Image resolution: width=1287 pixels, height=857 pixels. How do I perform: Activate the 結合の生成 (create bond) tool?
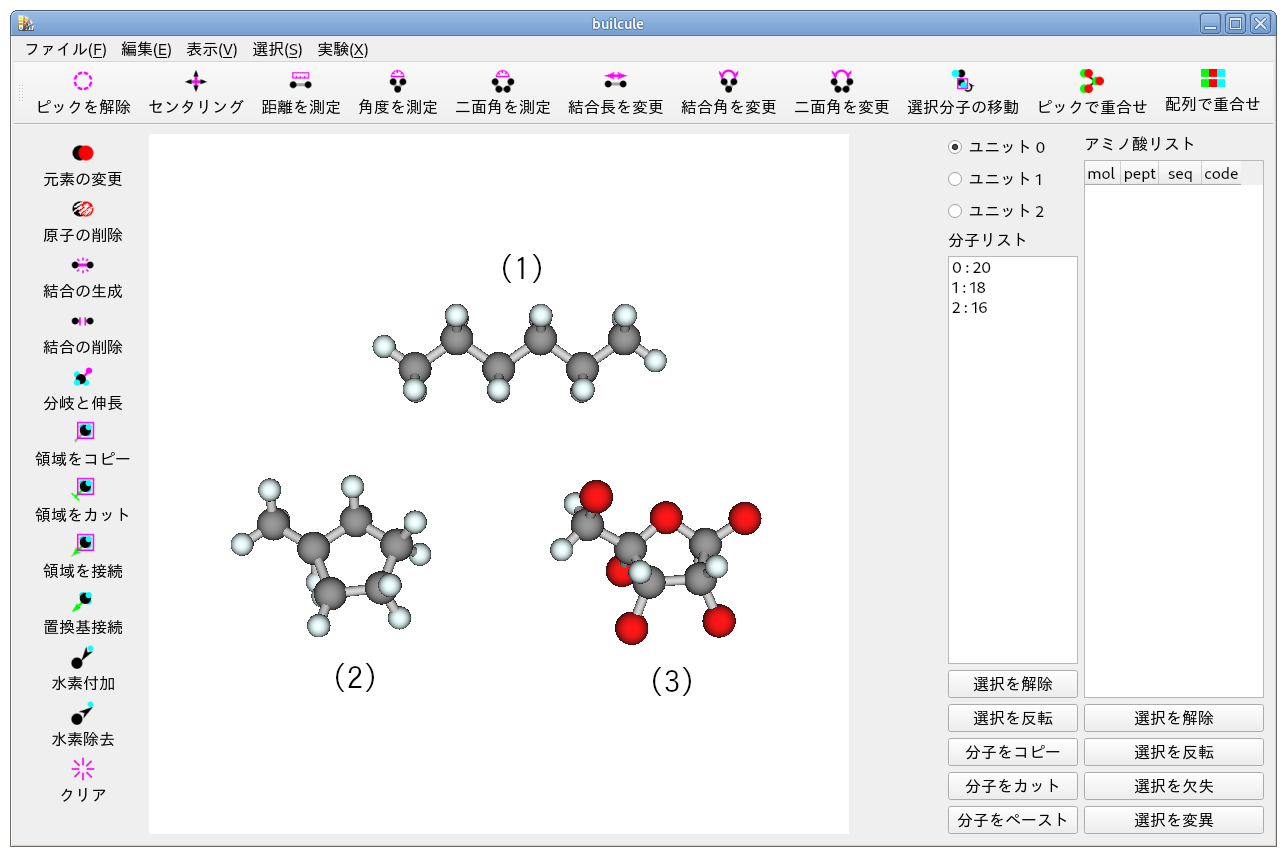point(82,277)
